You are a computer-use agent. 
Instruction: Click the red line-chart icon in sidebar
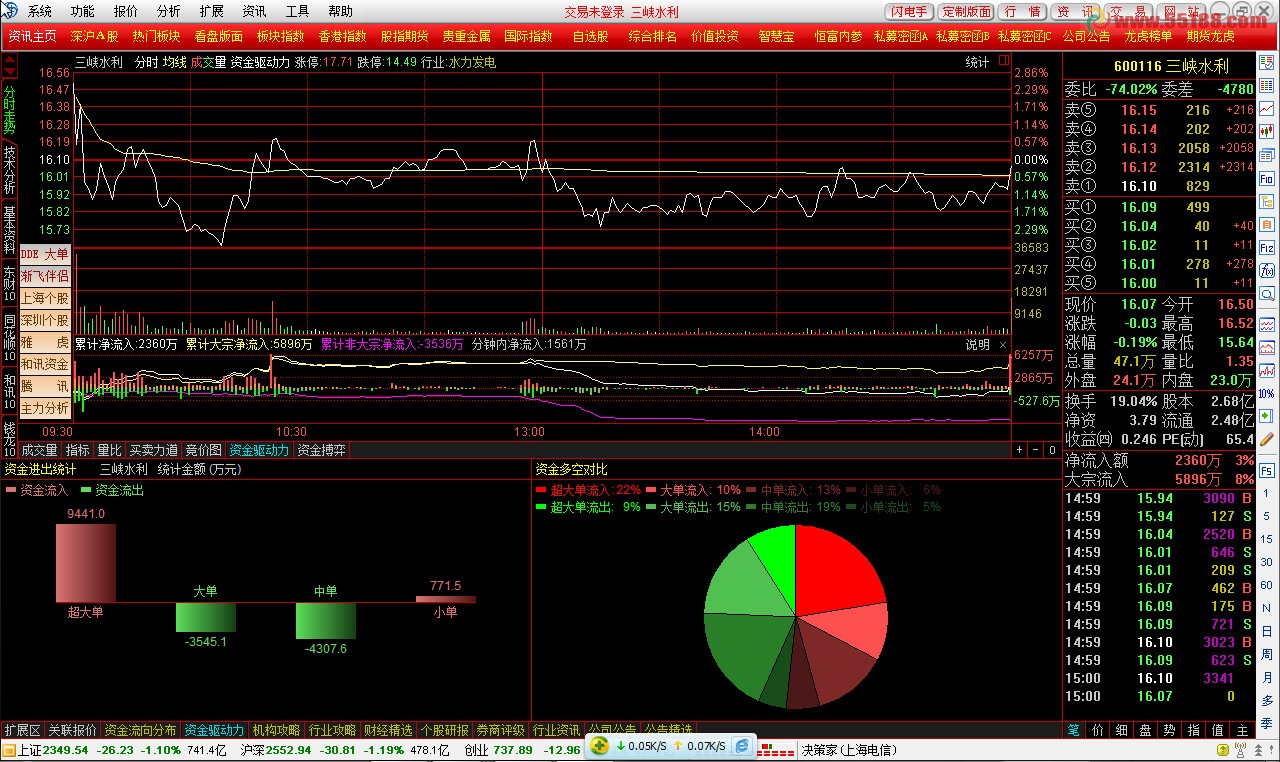tap(1267, 107)
